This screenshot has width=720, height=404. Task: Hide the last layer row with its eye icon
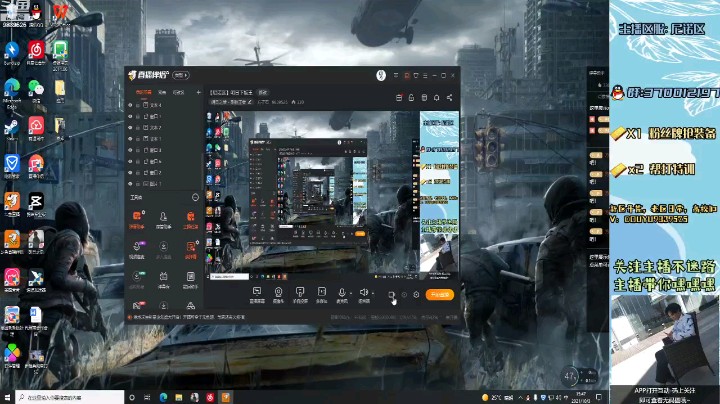(130, 184)
